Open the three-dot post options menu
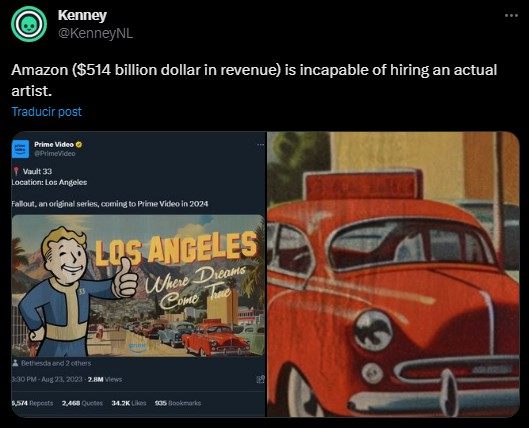529x428 pixels. [511, 16]
